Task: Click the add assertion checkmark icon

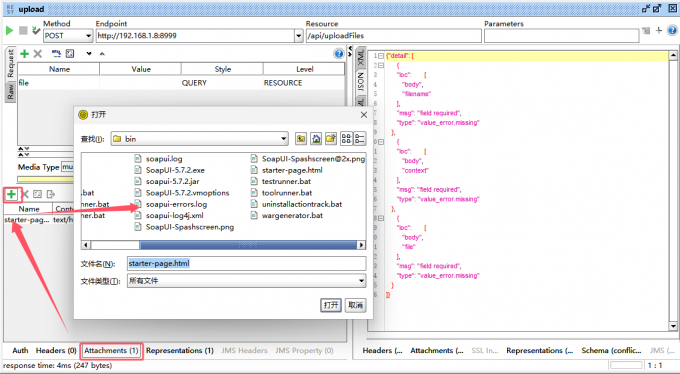Action: 36,30
